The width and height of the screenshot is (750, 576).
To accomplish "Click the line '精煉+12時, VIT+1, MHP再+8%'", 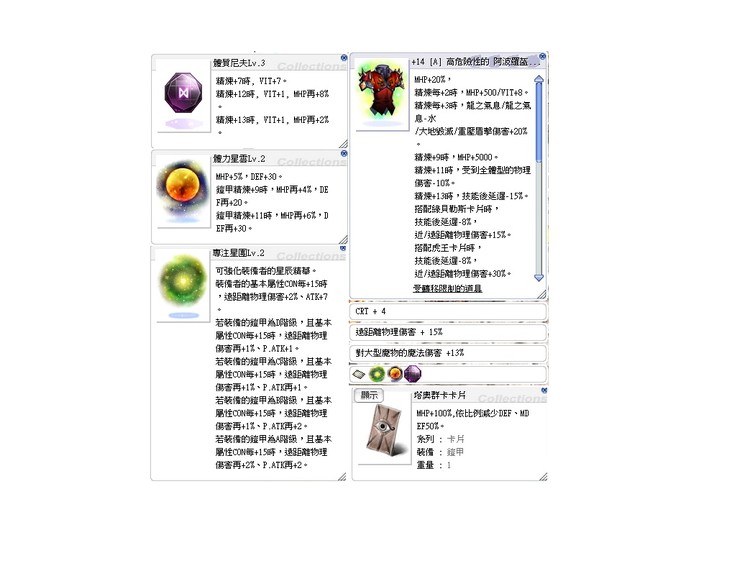I will click(x=272, y=94).
